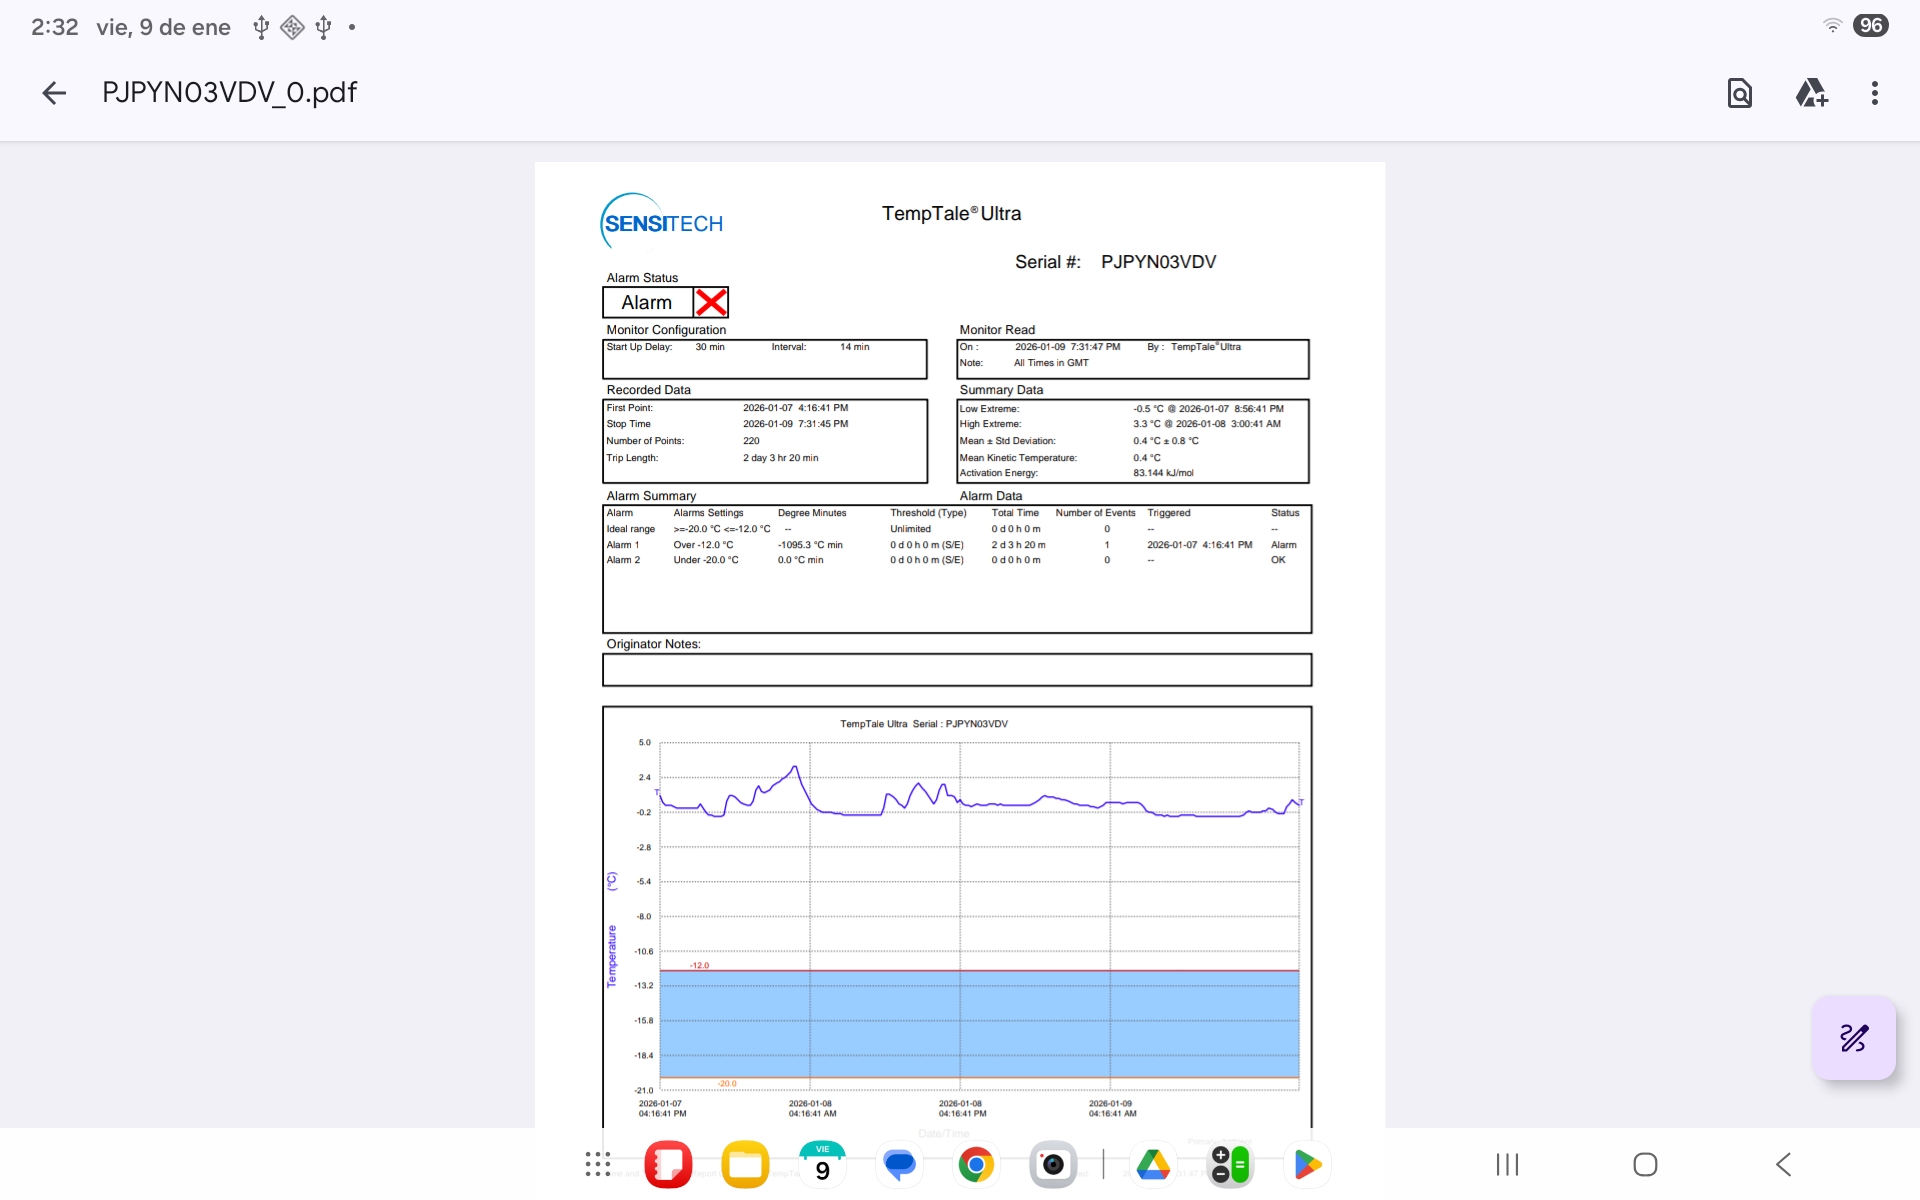Screen dimensions: 1920x1200
Task: Open the yellow My Files app
Action: tap(745, 1165)
